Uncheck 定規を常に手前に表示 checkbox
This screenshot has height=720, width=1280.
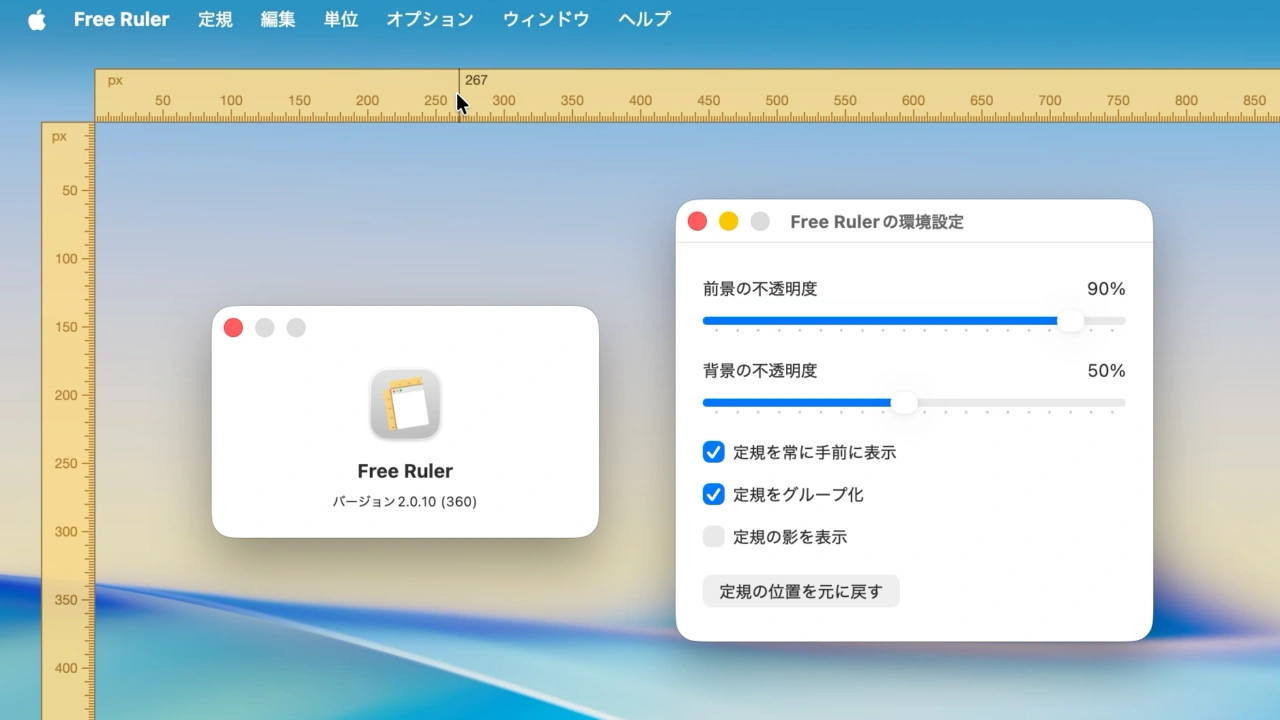click(713, 452)
